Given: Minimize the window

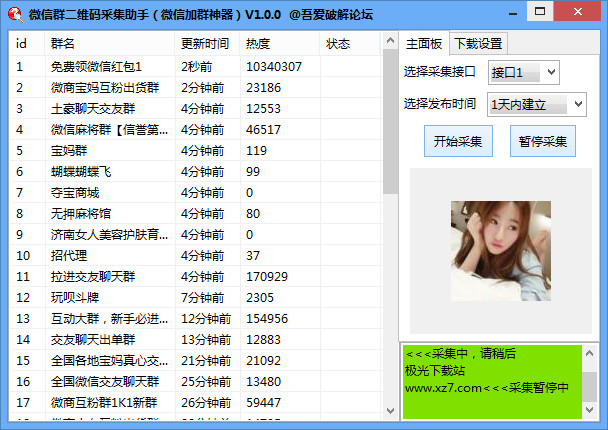Looking at the screenshot, I should pyautogui.click(x=513, y=14).
